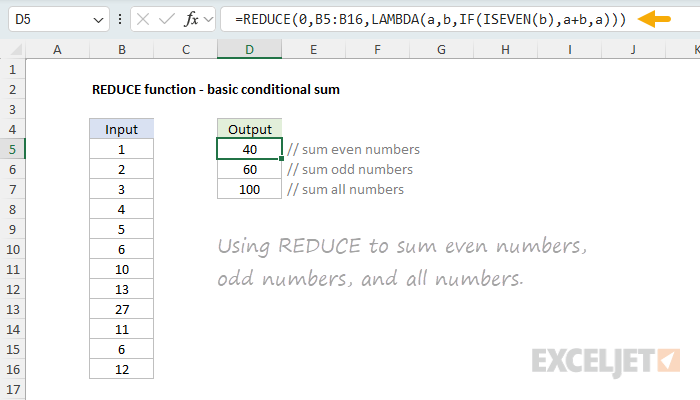The height and width of the screenshot is (400, 700).
Task: Expand the Name Box dropdown arrow
Action: (98, 20)
